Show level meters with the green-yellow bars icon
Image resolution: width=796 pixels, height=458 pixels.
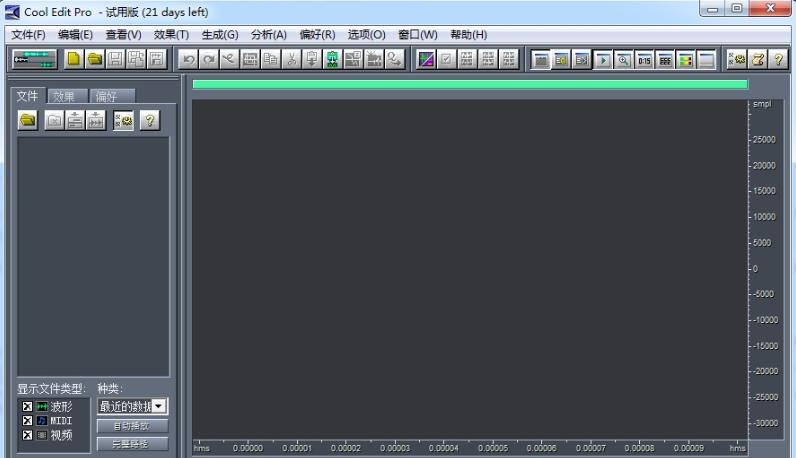[685, 60]
